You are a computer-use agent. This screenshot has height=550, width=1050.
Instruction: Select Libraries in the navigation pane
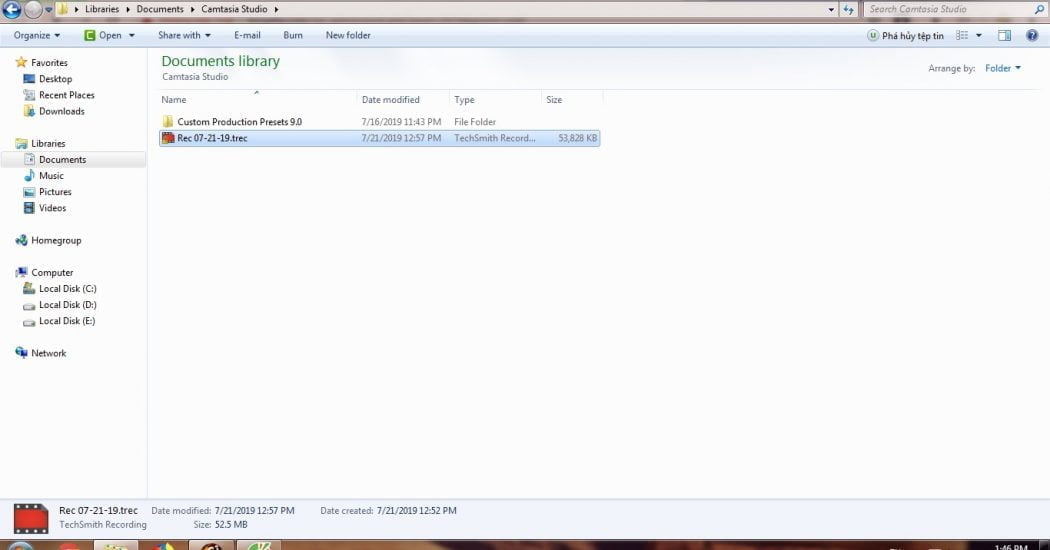[x=48, y=143]
